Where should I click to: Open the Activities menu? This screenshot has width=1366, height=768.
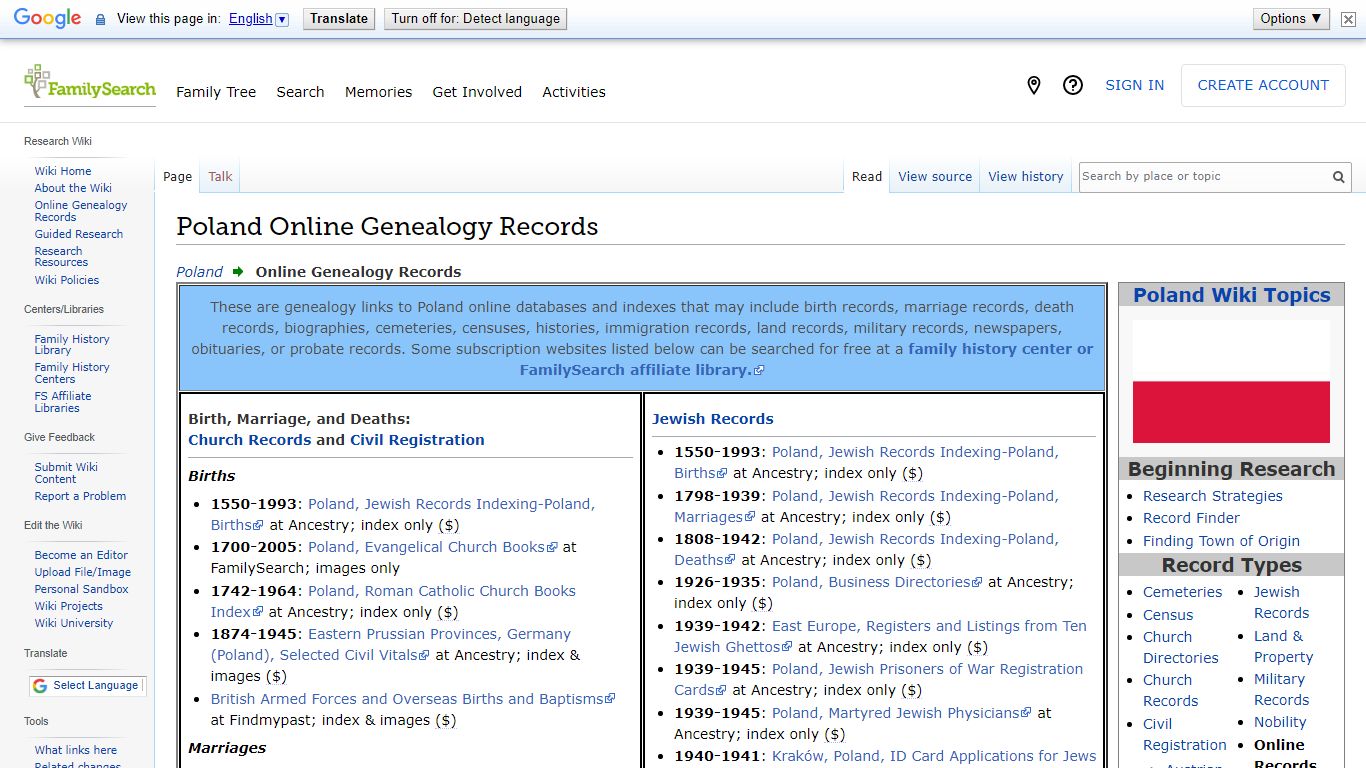click(x=574, y=92)
